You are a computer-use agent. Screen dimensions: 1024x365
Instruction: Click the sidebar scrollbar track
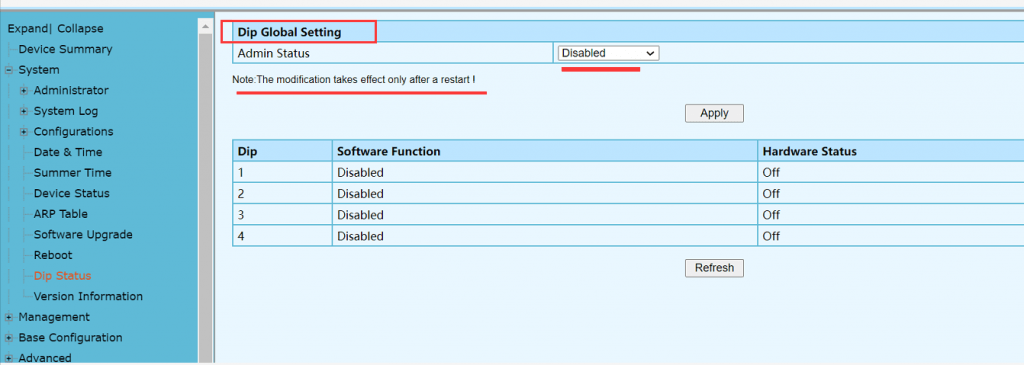pyautogui.click(x=206, y=199)
